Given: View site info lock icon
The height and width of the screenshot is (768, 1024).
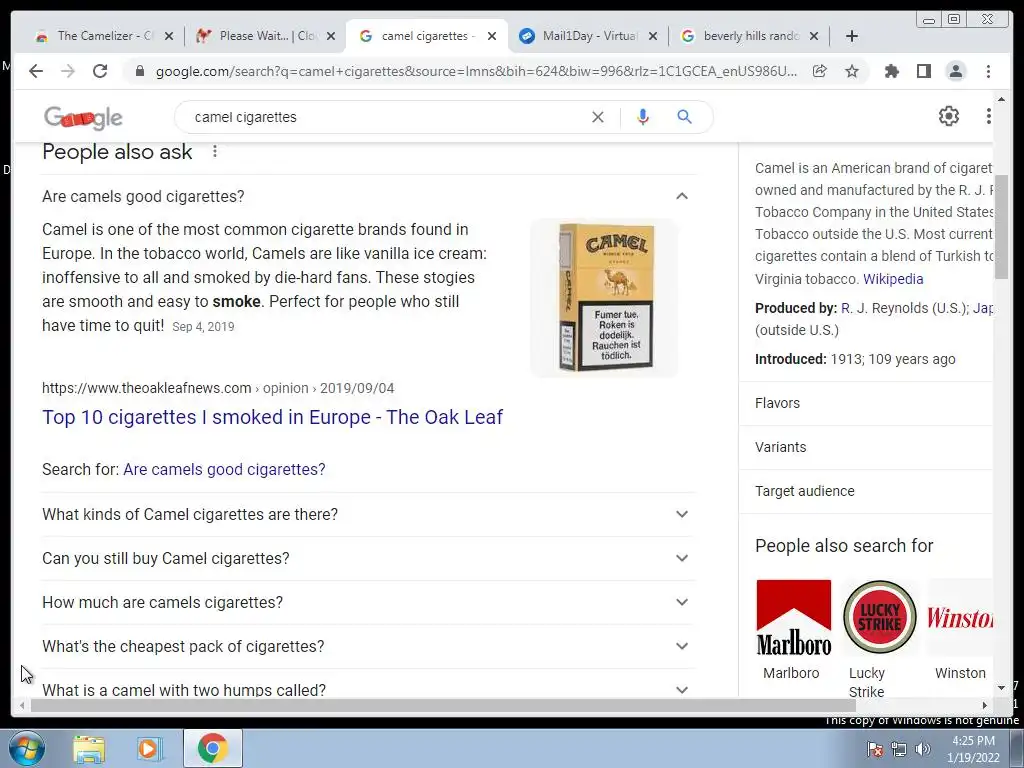Looking at the screenshot, I should pos(139,71).
